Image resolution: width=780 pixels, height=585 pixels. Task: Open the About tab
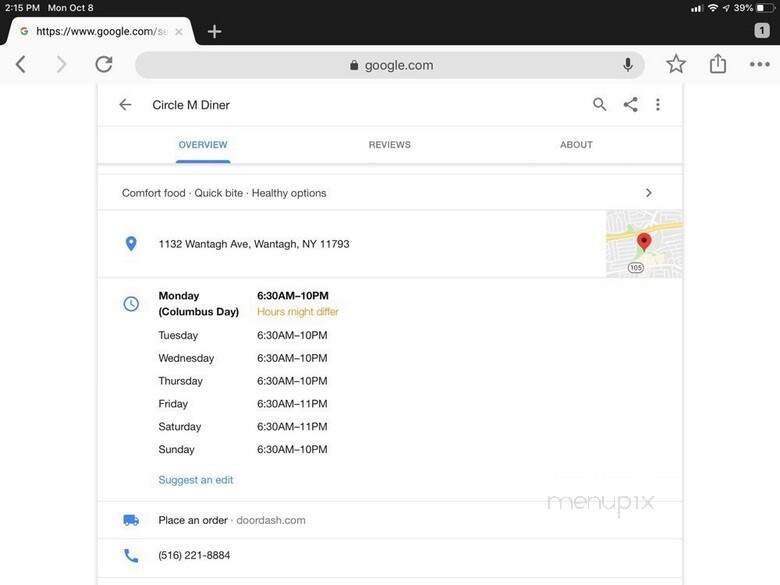(x=576, y=145)
